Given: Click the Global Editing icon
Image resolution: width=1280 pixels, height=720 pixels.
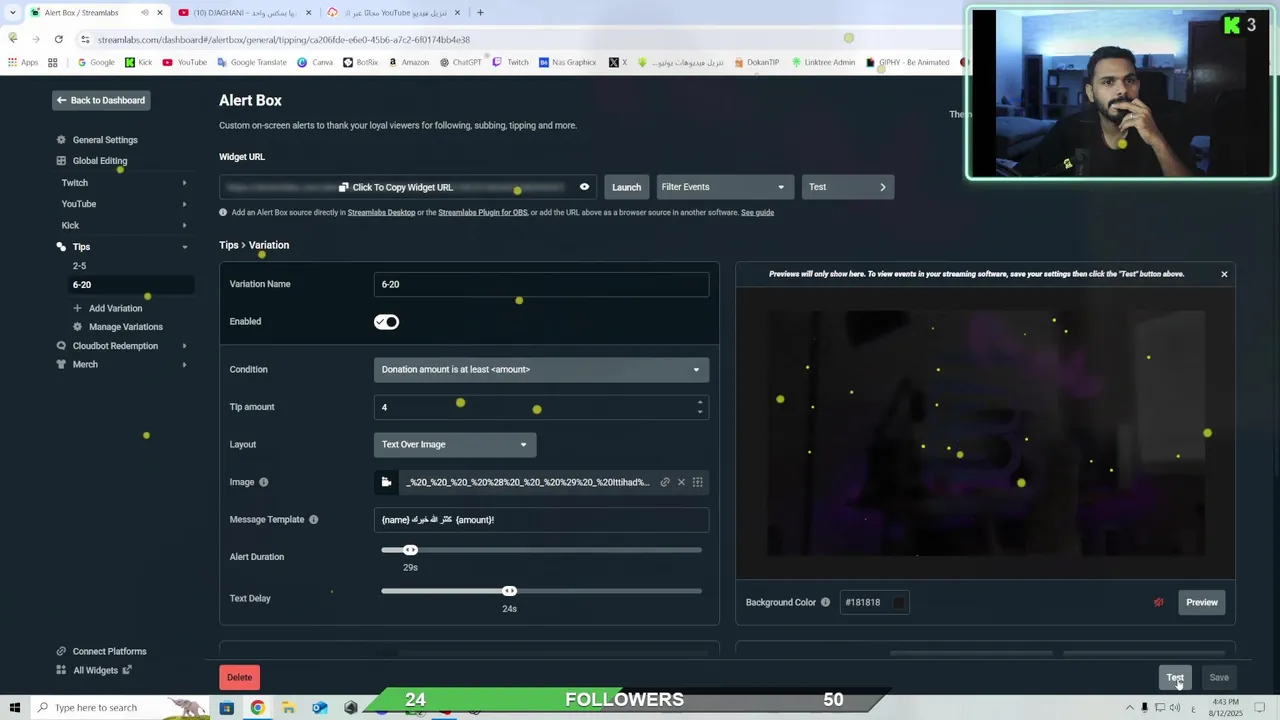Looking at the screenshot, I should pos(61,161).
